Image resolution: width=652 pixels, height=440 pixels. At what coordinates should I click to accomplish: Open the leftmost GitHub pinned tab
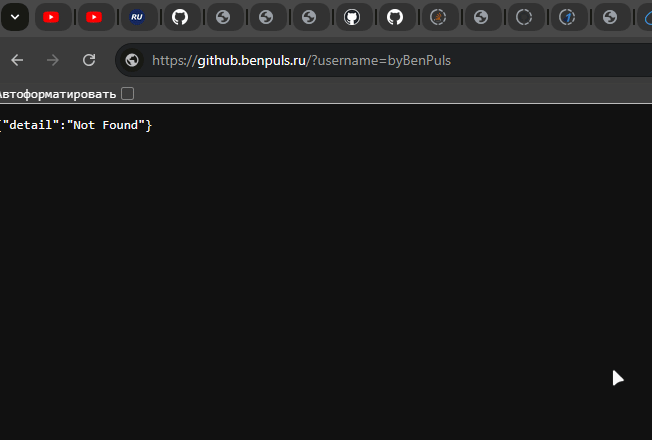(x=180, y=17)
